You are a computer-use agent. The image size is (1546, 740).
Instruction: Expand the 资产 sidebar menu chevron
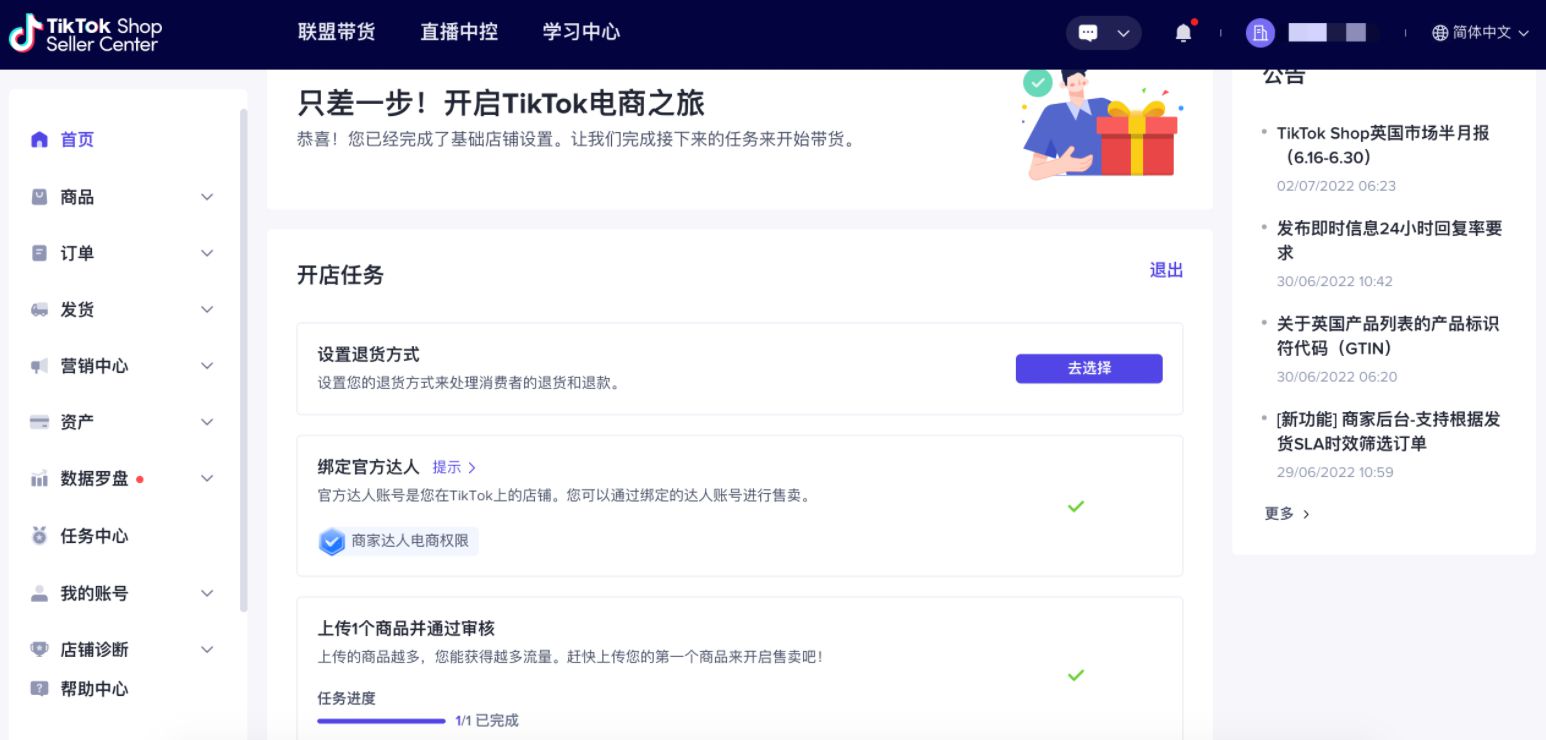click(x=207, y=422)
